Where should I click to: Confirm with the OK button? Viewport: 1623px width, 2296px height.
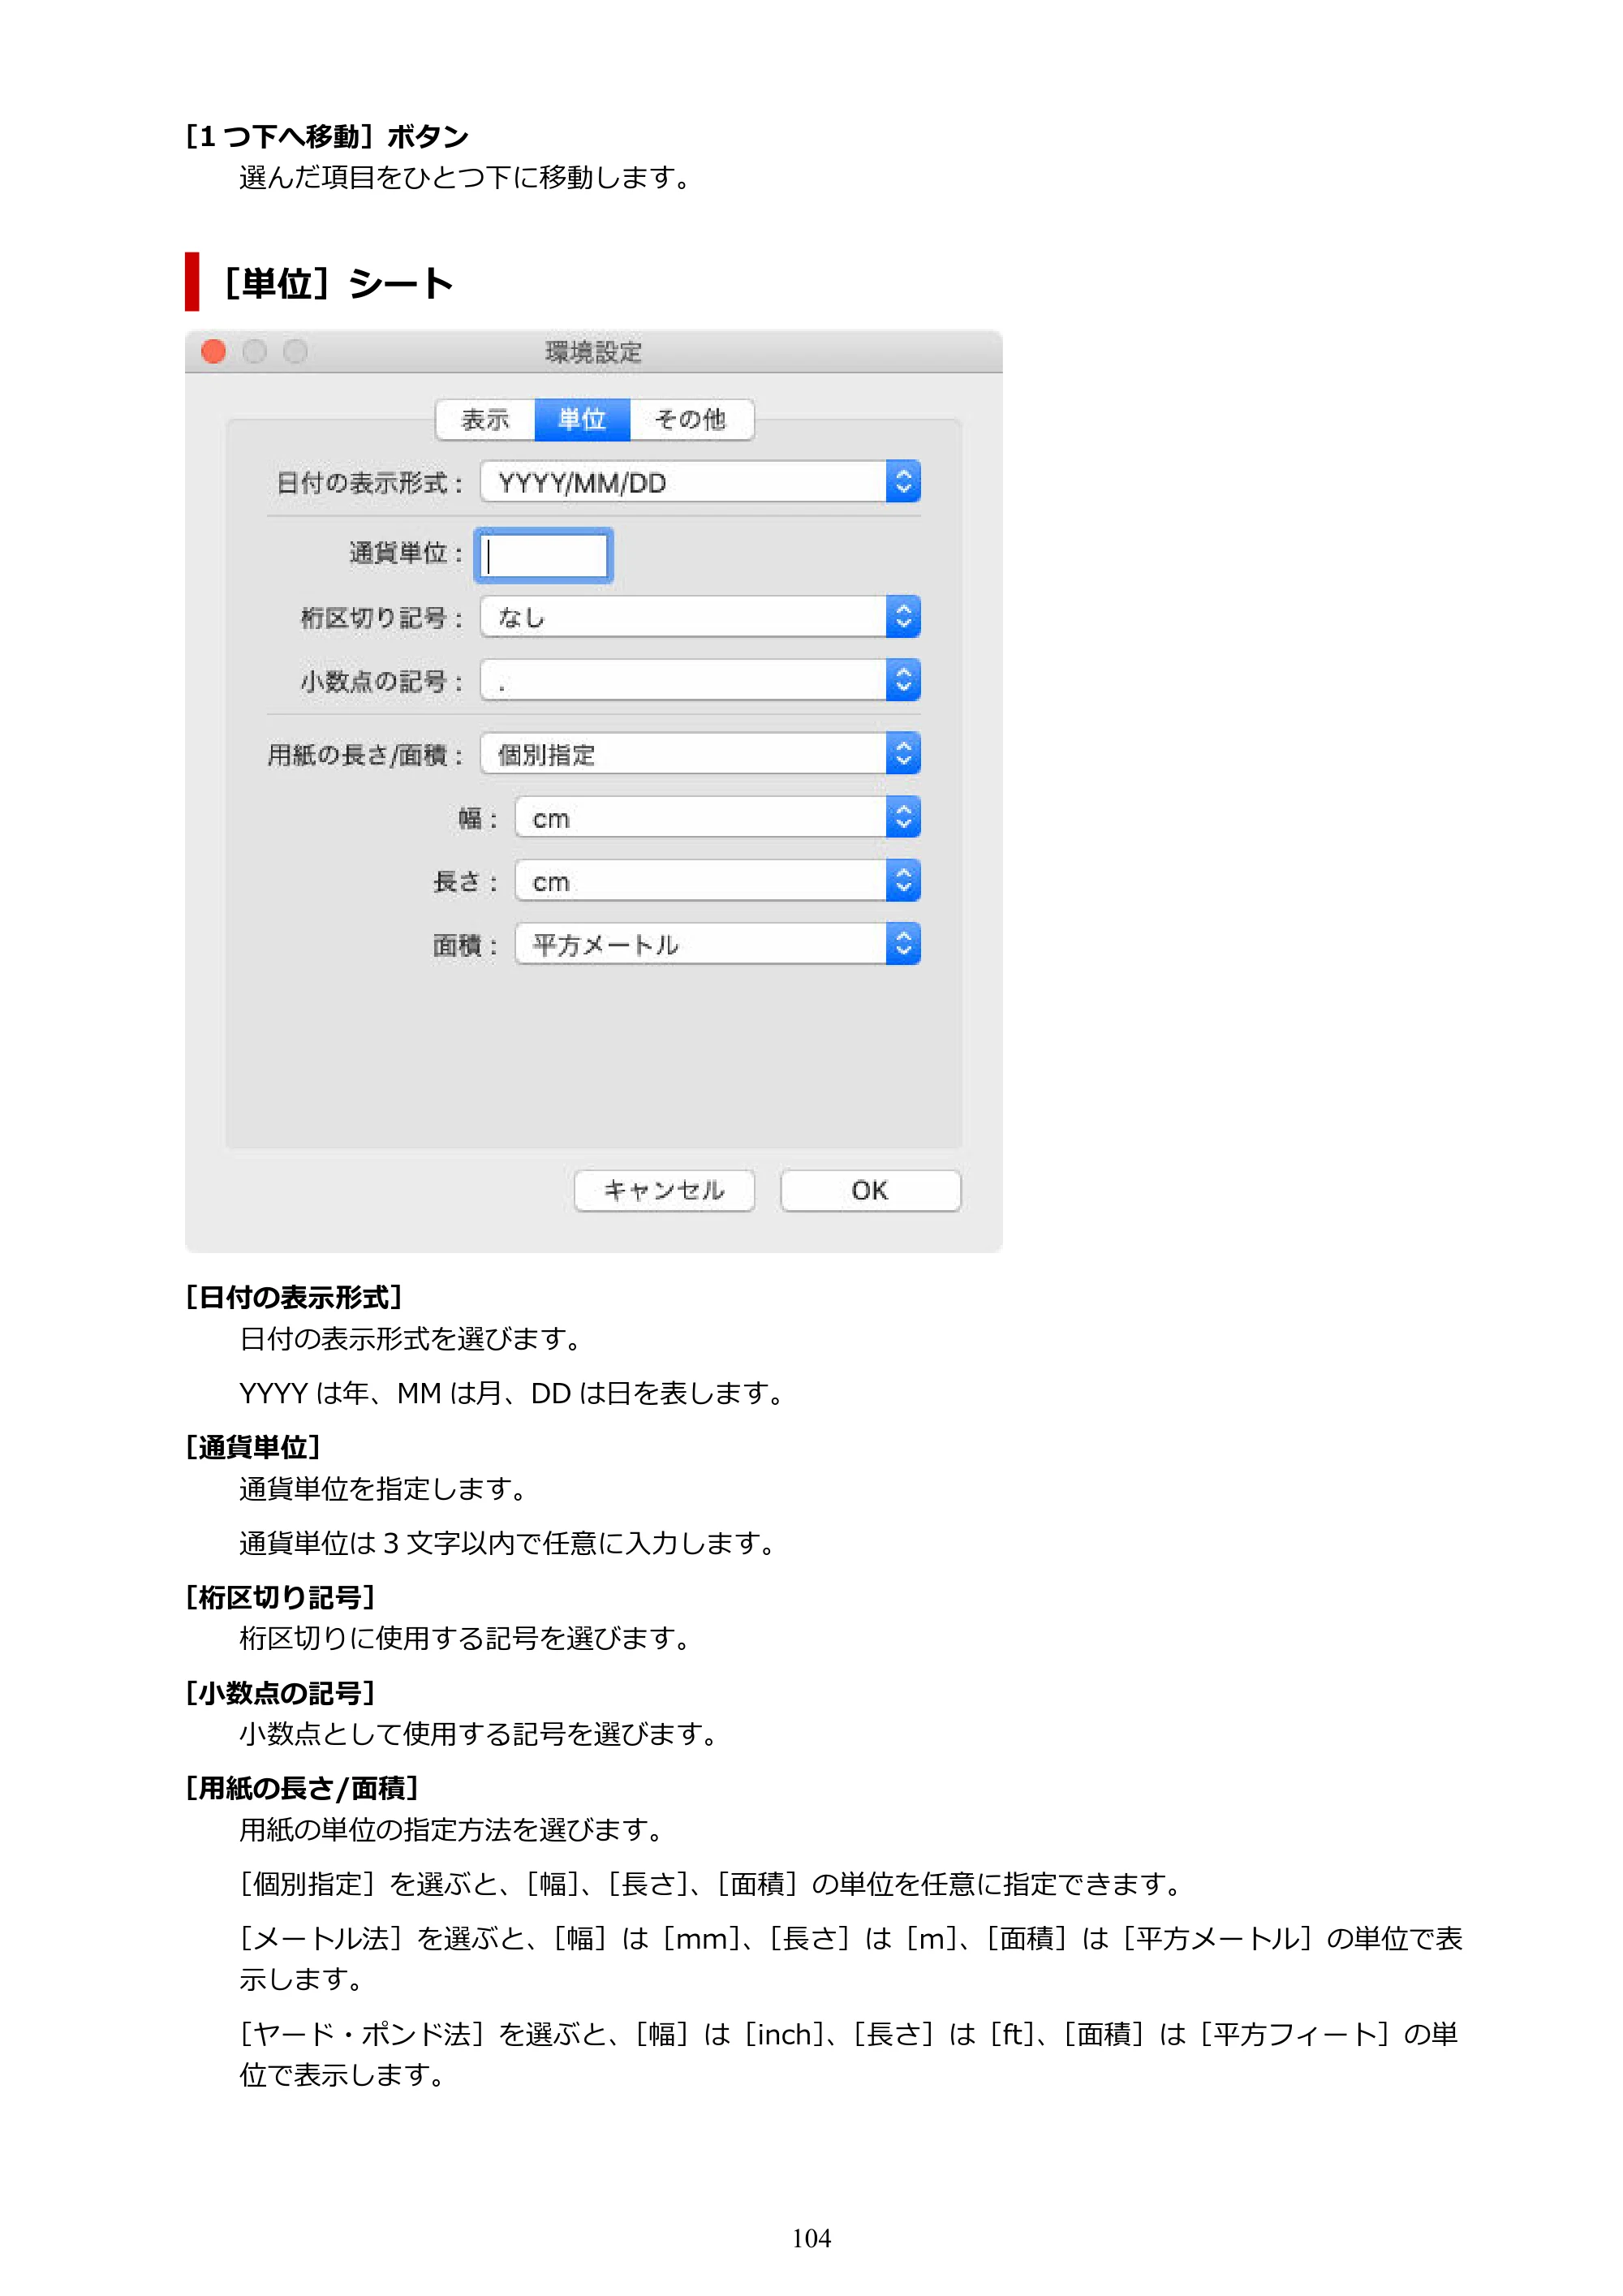(x=870, y=1190)
